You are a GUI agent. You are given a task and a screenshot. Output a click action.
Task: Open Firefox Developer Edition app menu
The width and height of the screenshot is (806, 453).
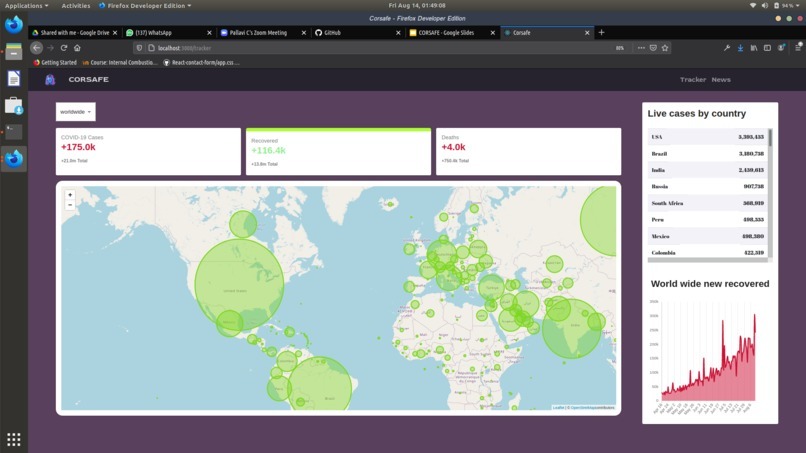145,6
